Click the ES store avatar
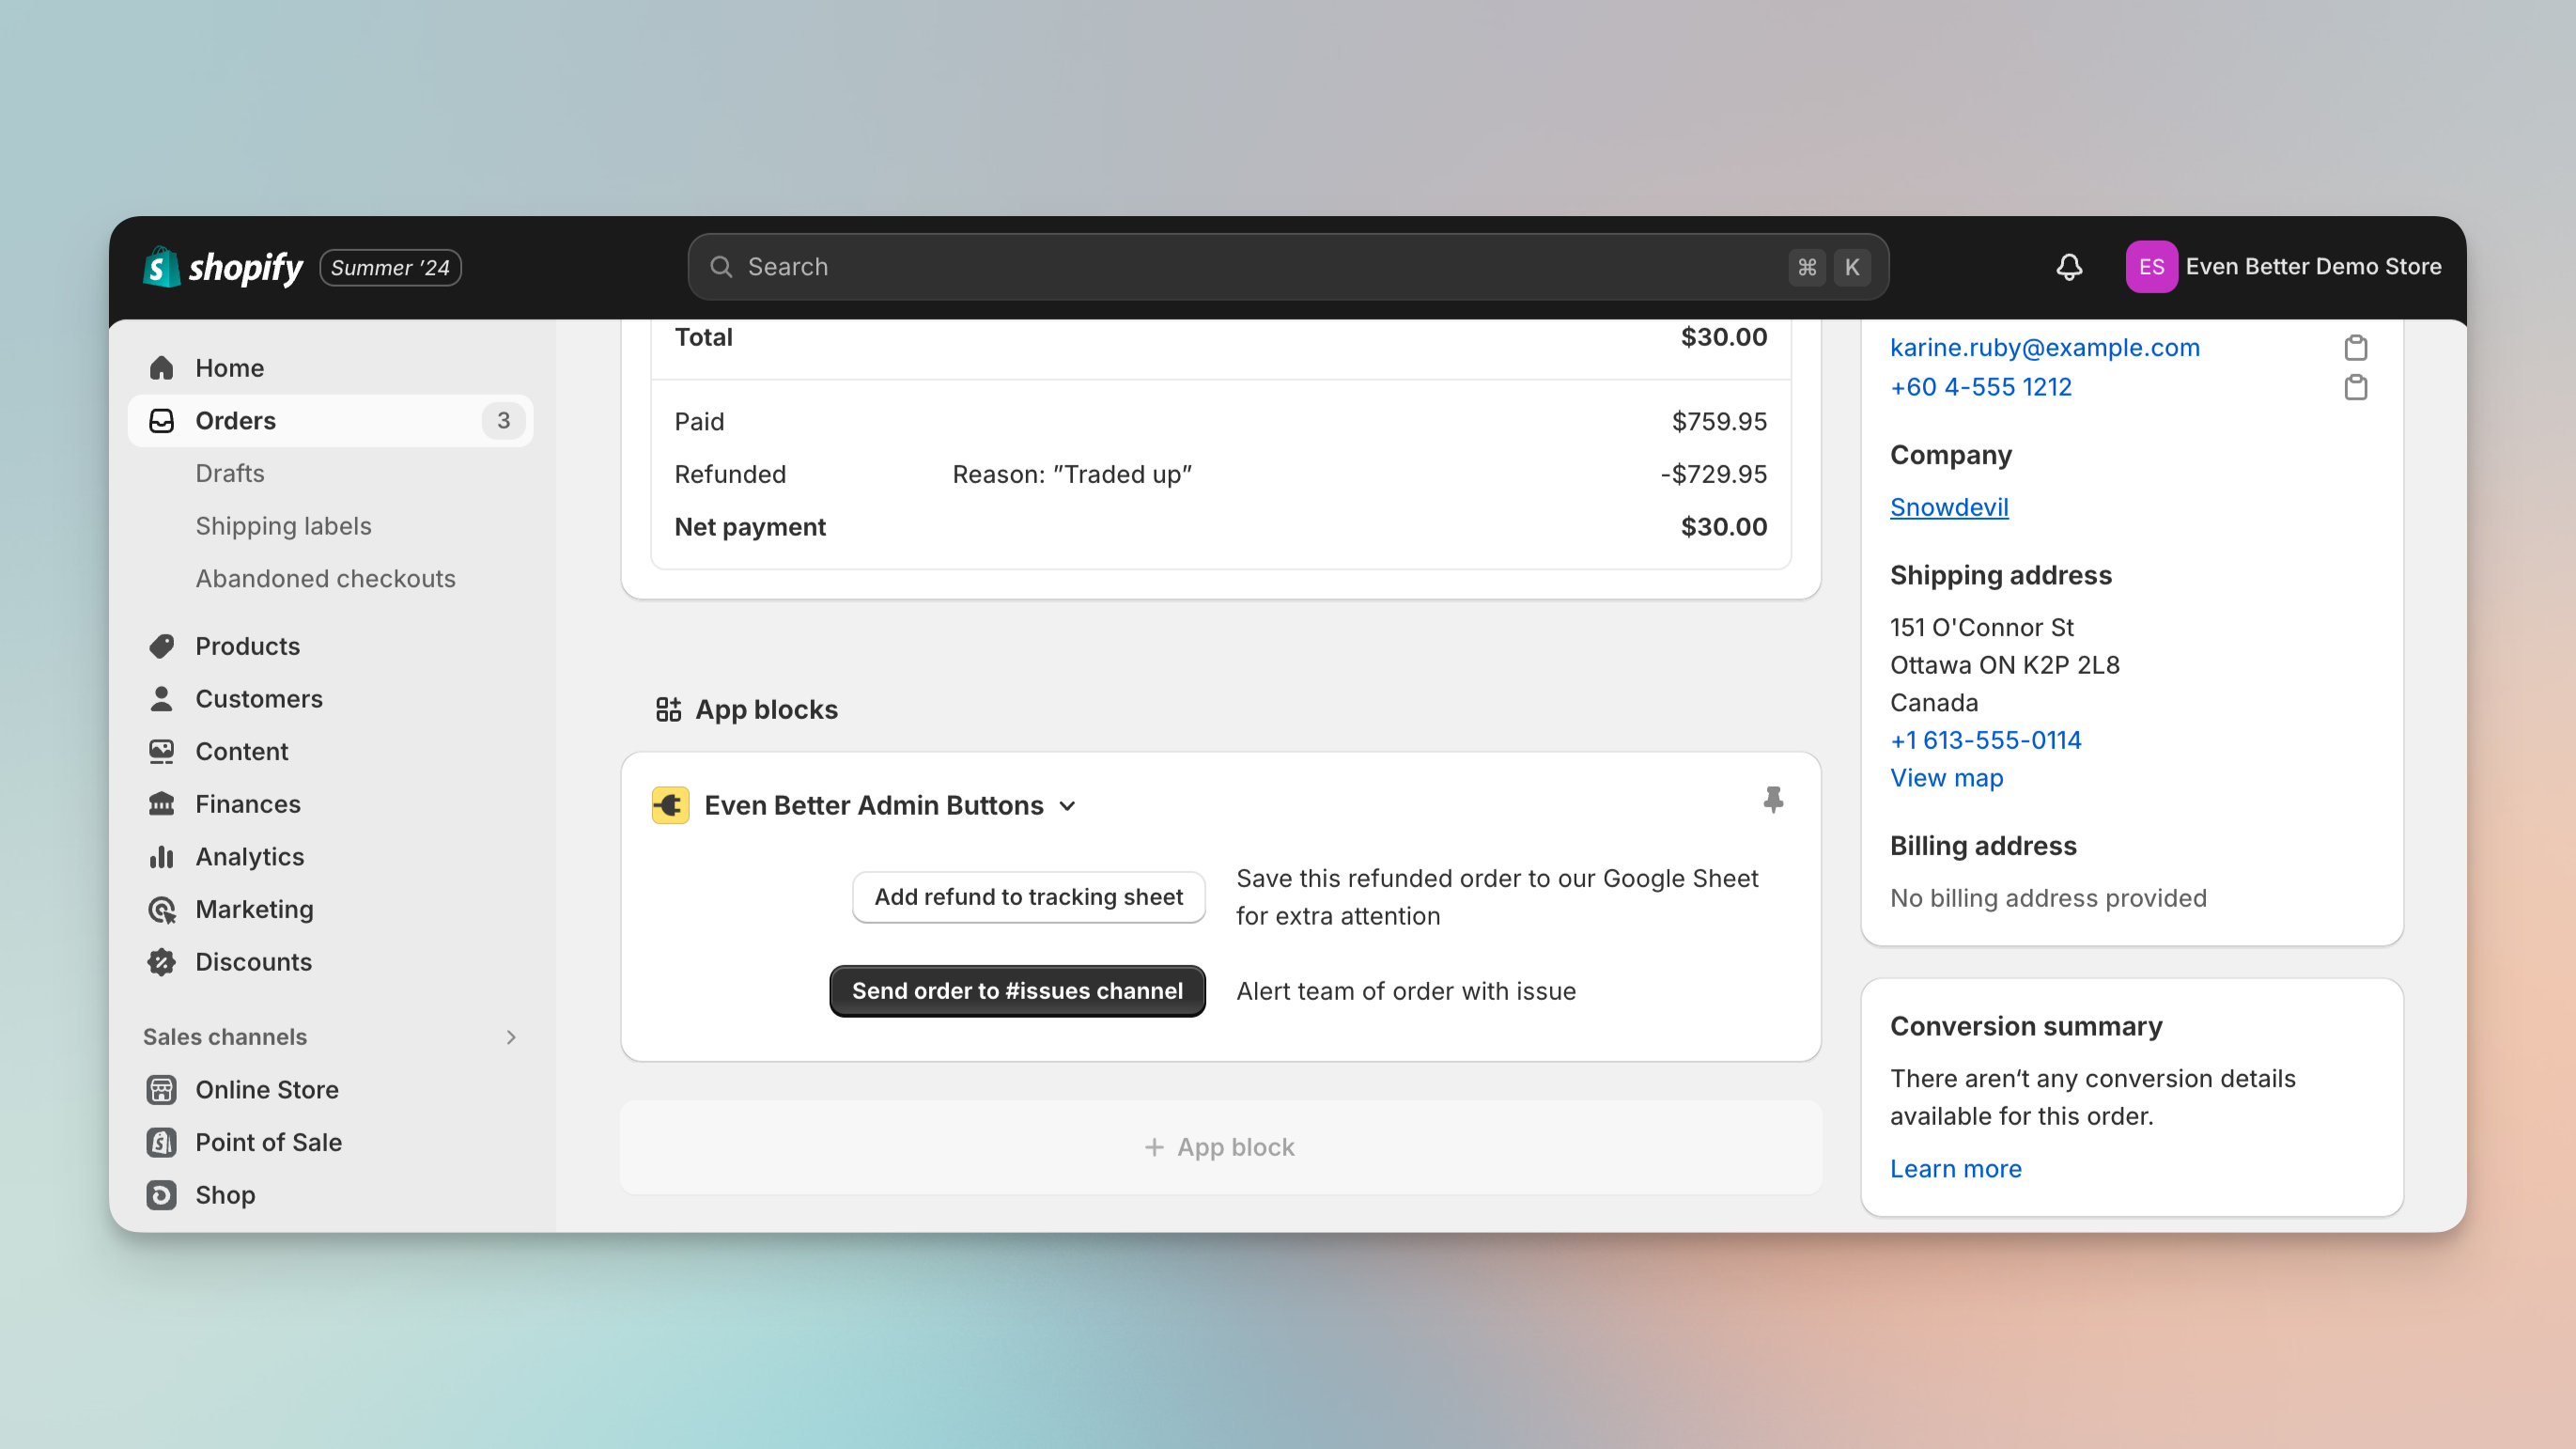 pyautogui.click(x=2151, y=267)
